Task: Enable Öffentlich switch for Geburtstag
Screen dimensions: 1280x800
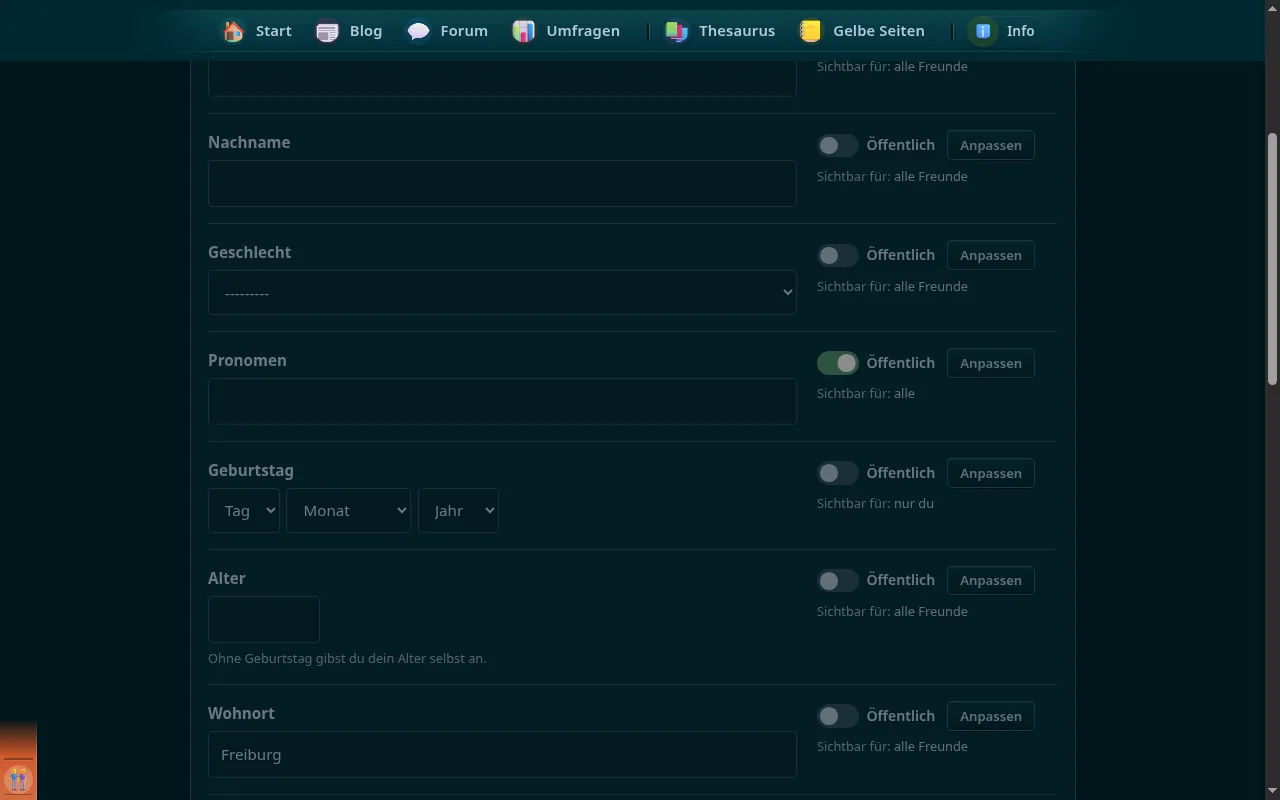Action: click(837, 473)
